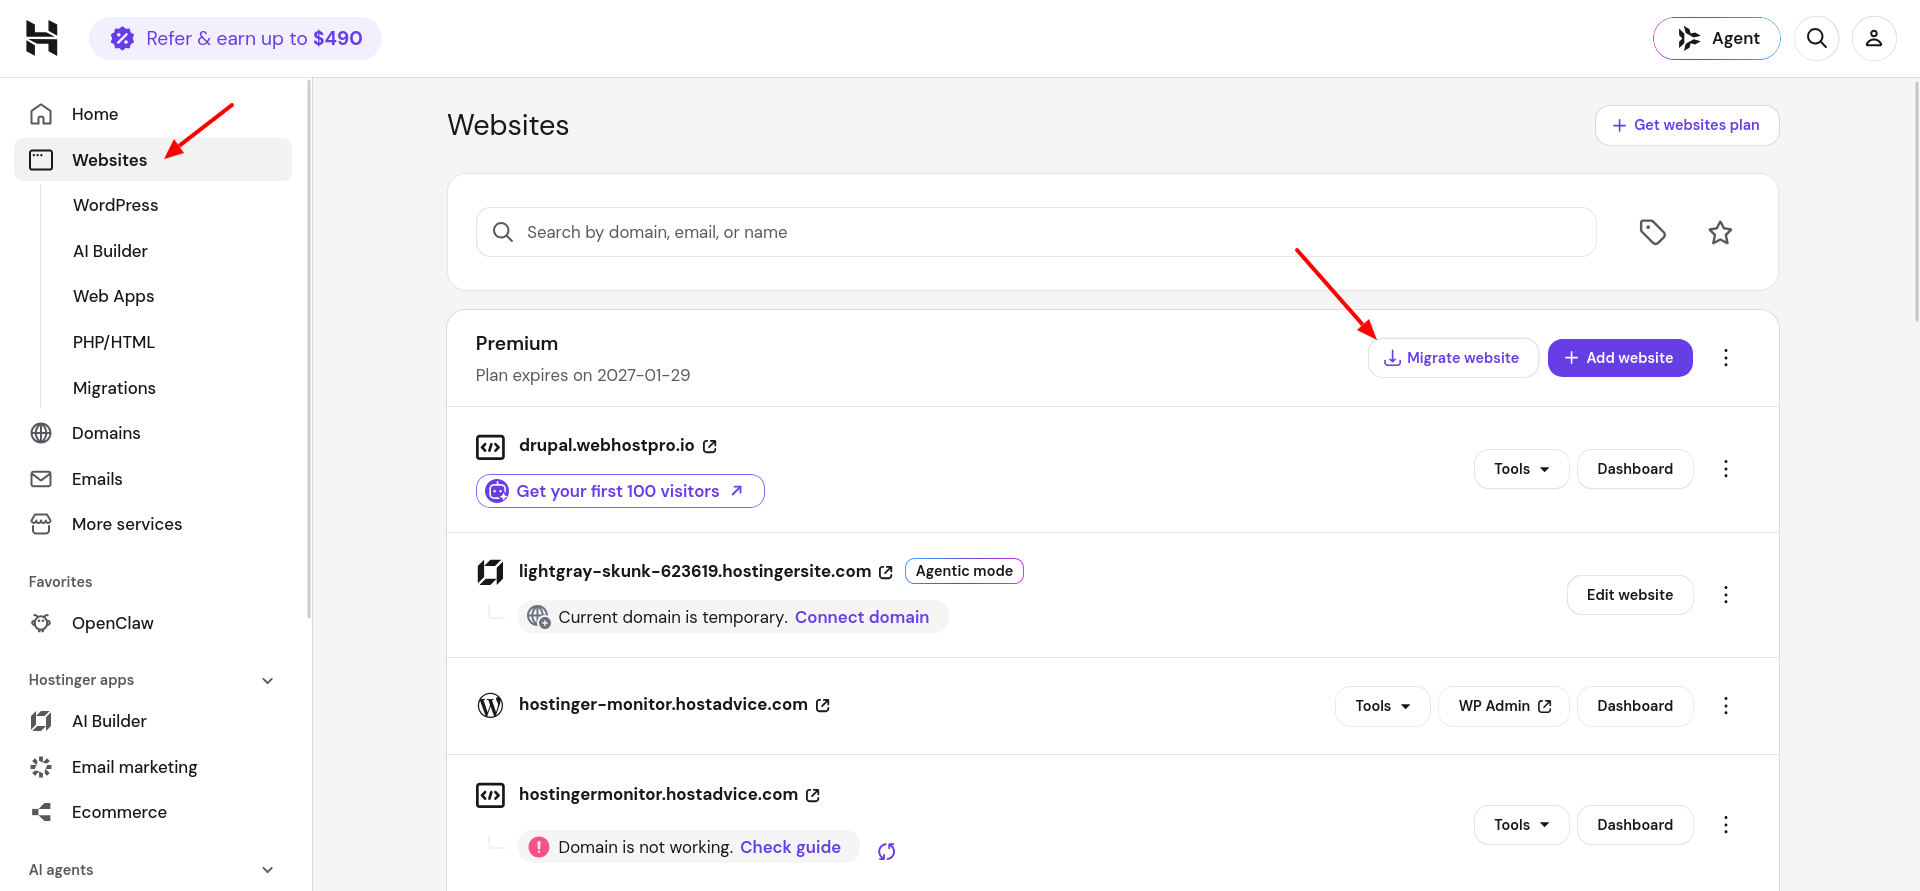Open Dashboard for hostingermonitor.hostadvice.com
This screenshot has height=891, width=1920.
click(x=1635, y=825)
